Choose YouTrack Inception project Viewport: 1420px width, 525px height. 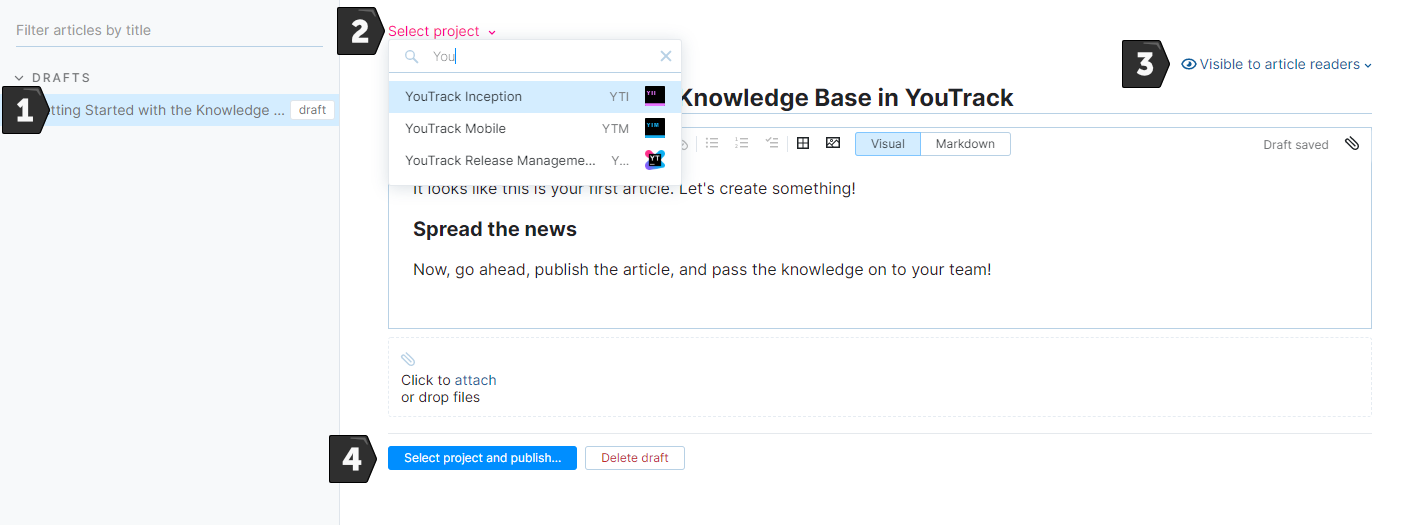pyautogui.click(x=535, y=97)
